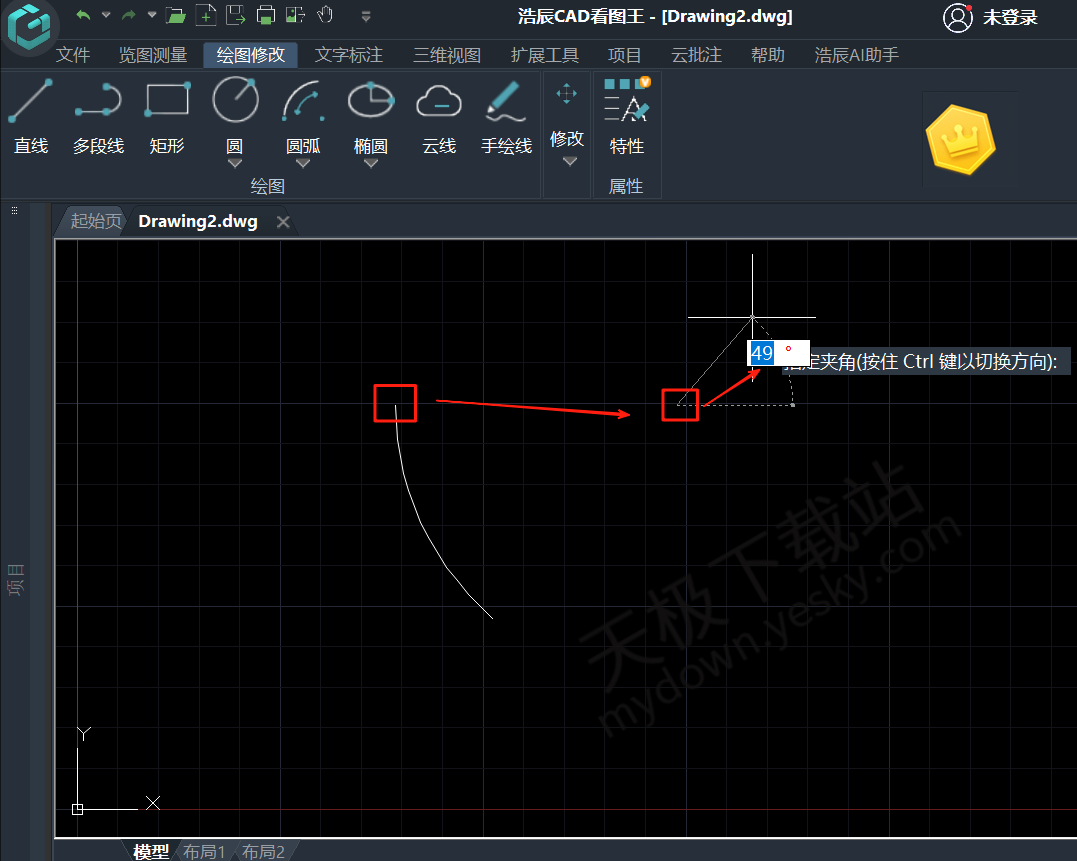Click the open folder icon
This screenshot has width=1077, height=861.
point(176,15)
